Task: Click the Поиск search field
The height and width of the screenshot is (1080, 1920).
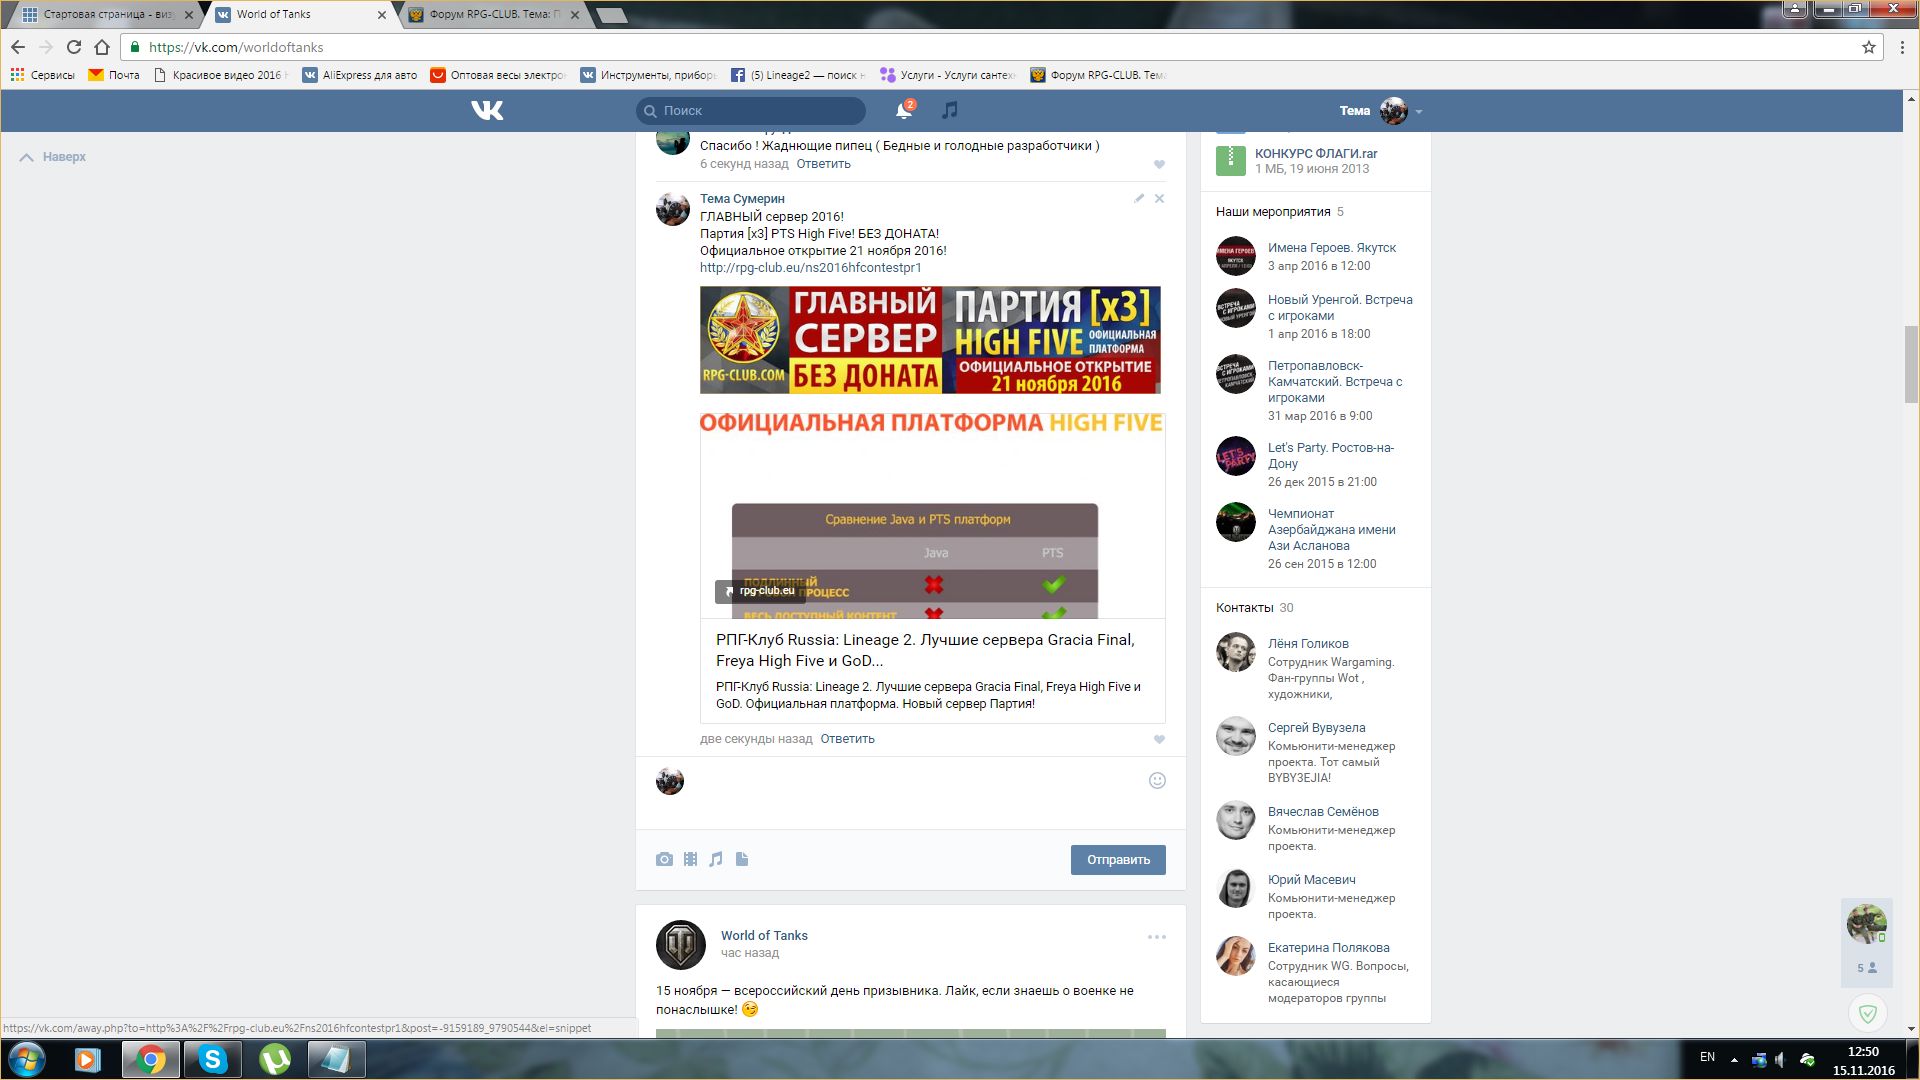Action: coord(751,111)
